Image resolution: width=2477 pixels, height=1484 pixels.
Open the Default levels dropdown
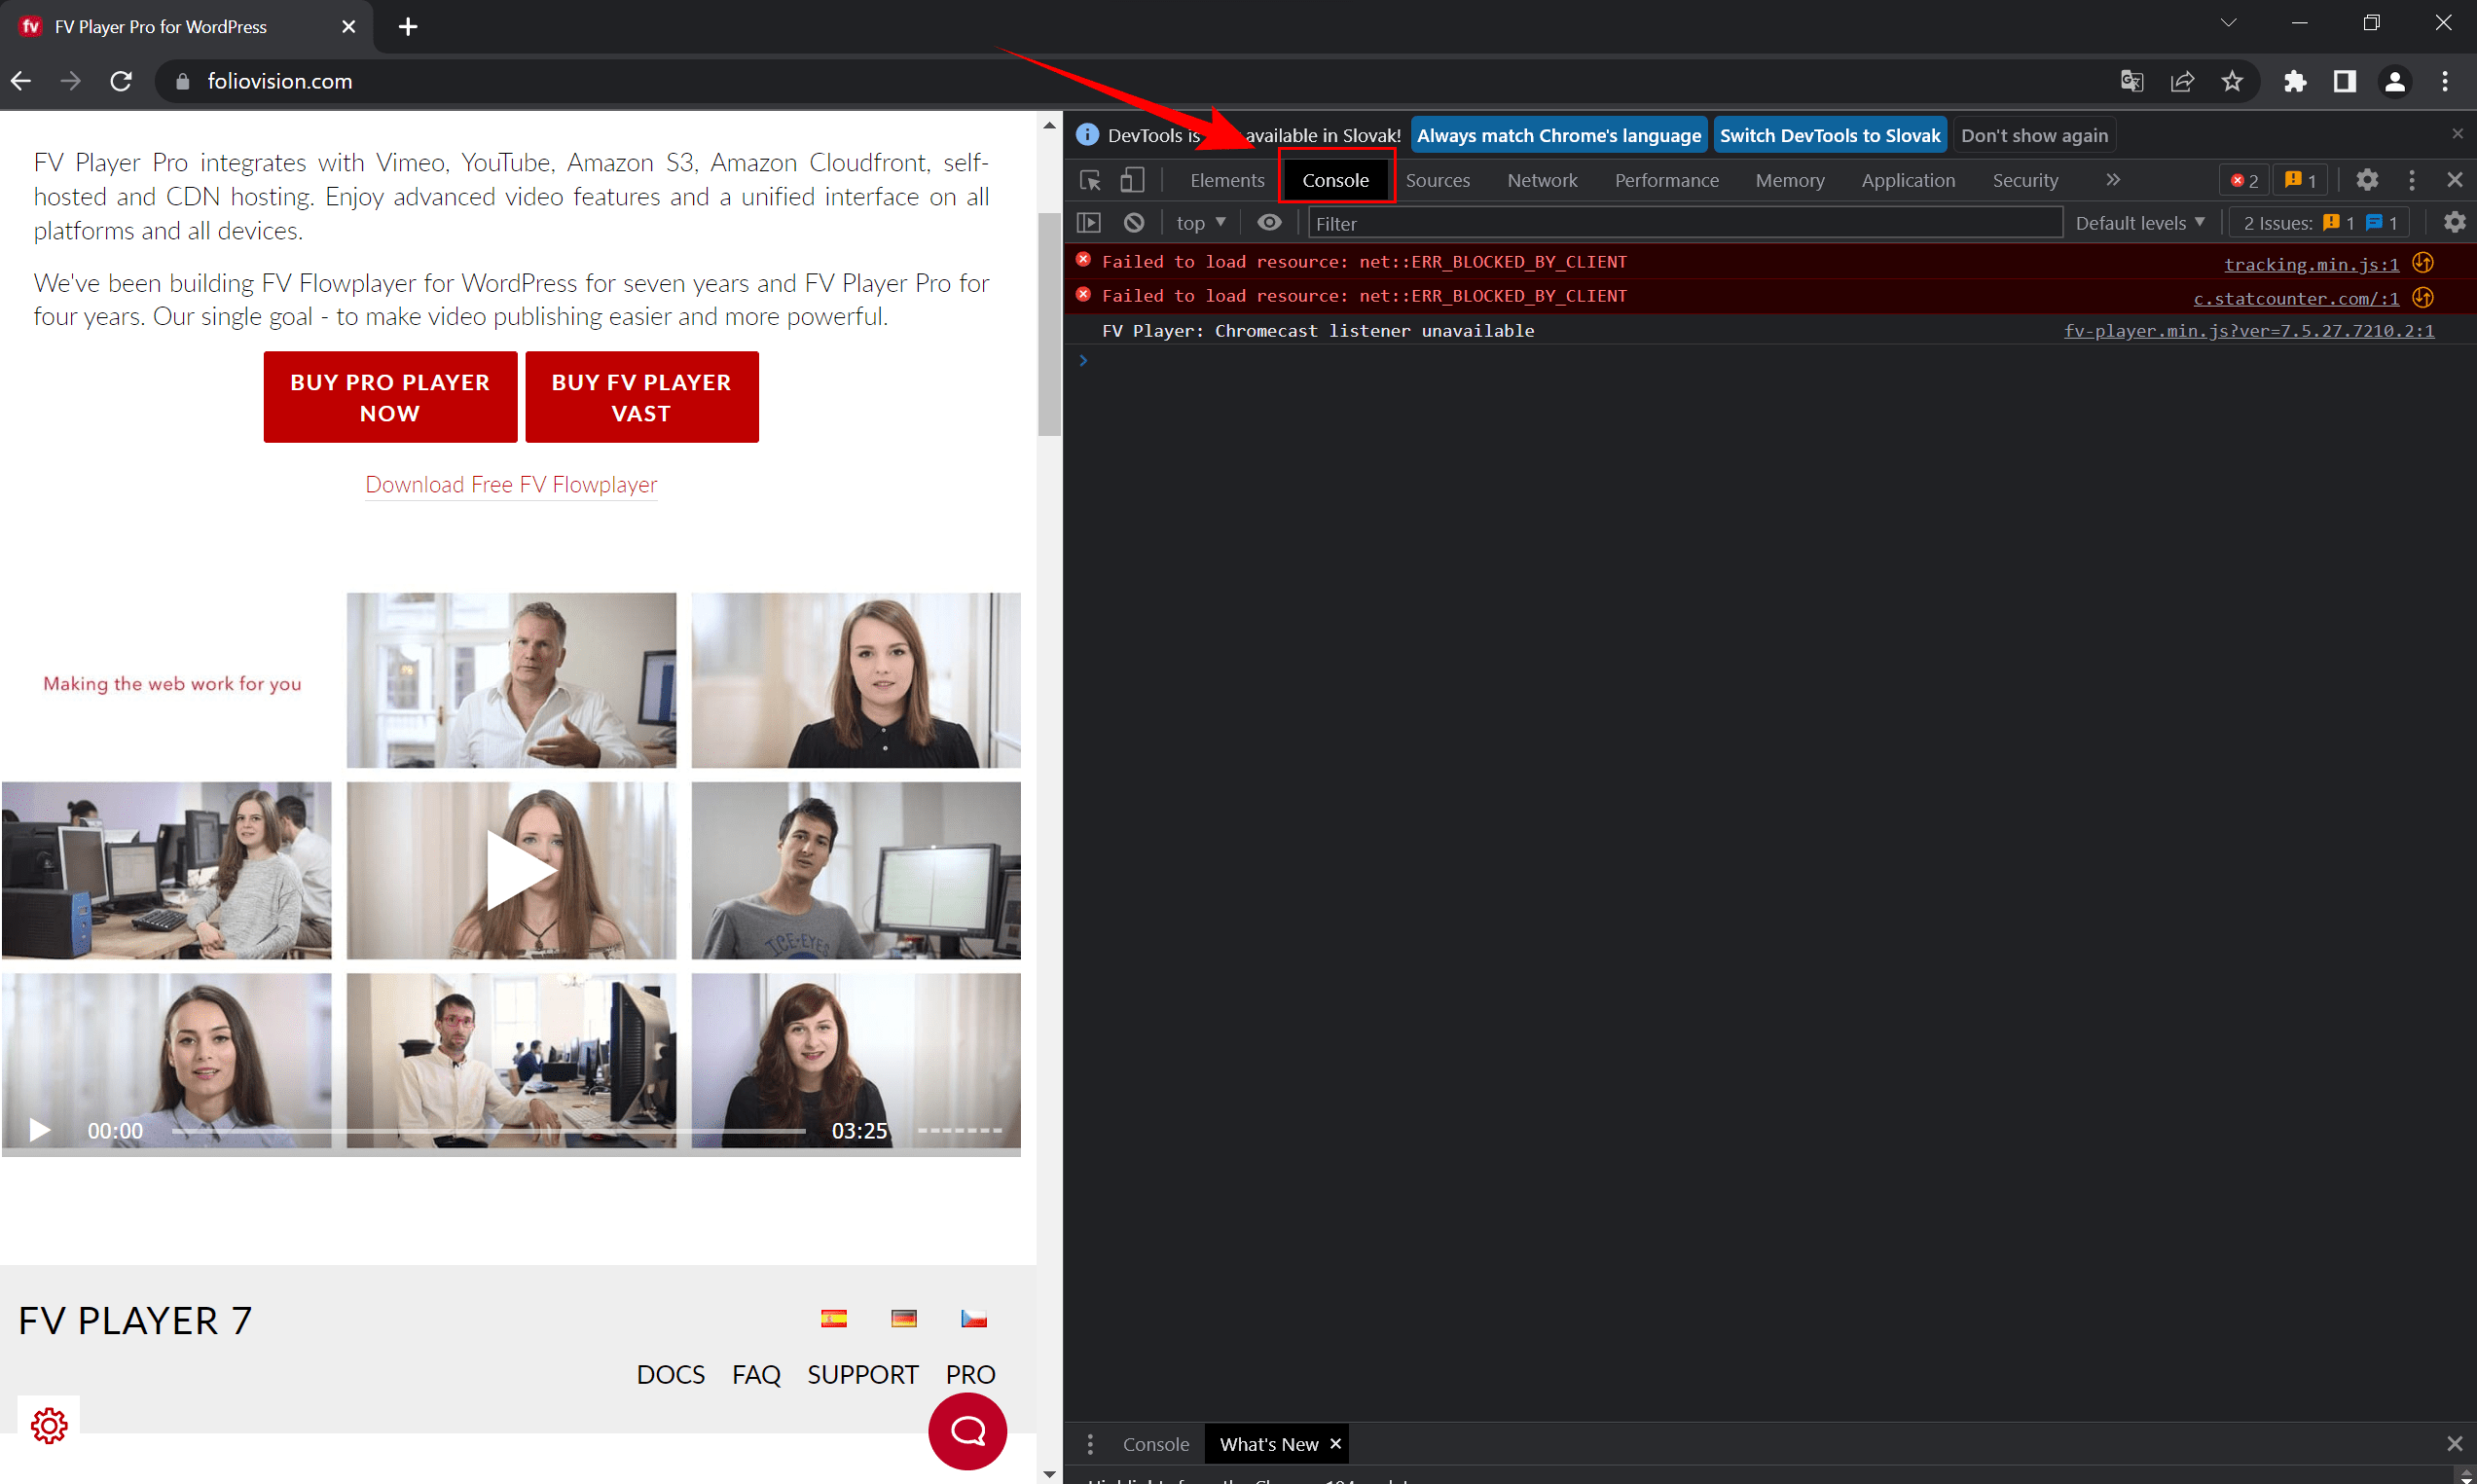[x=2140, y=223]
